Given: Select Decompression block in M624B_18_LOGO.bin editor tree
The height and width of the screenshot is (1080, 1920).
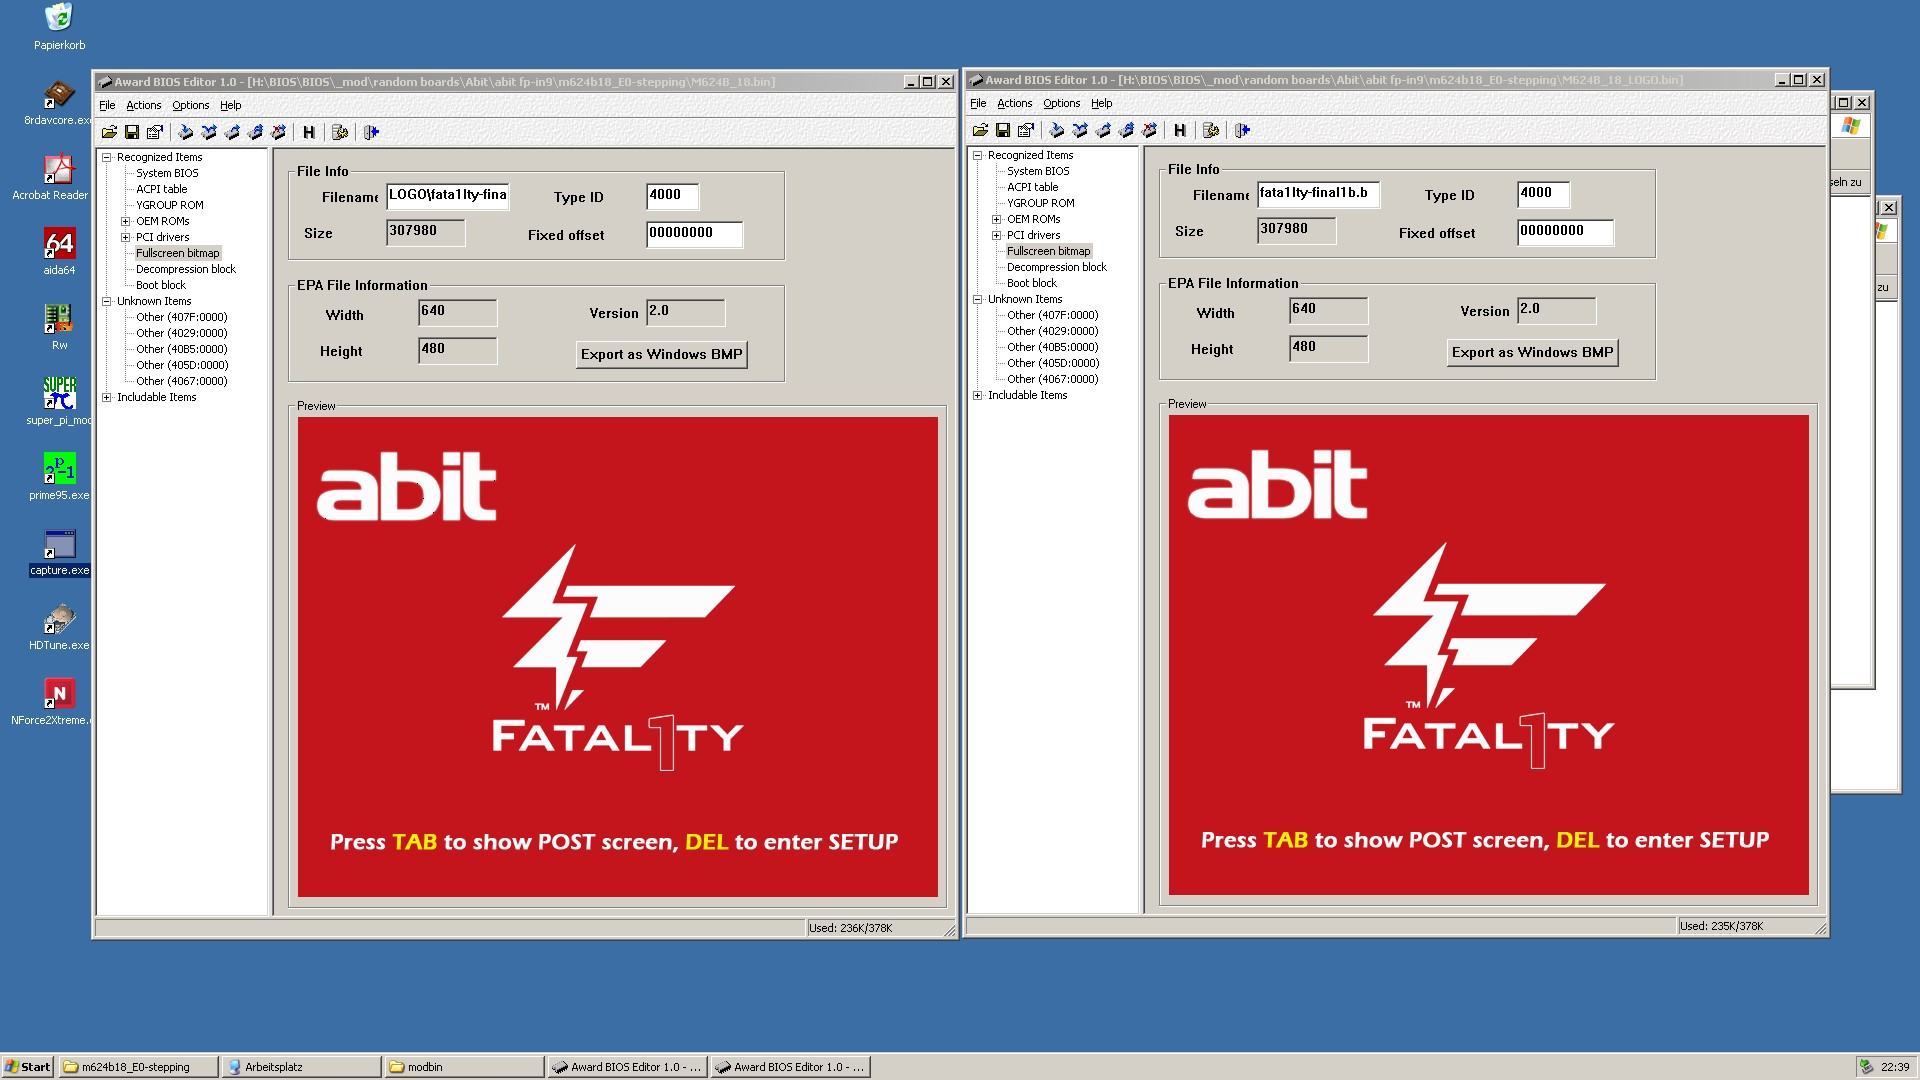Looking at the screenshot, I should 1057,267.
